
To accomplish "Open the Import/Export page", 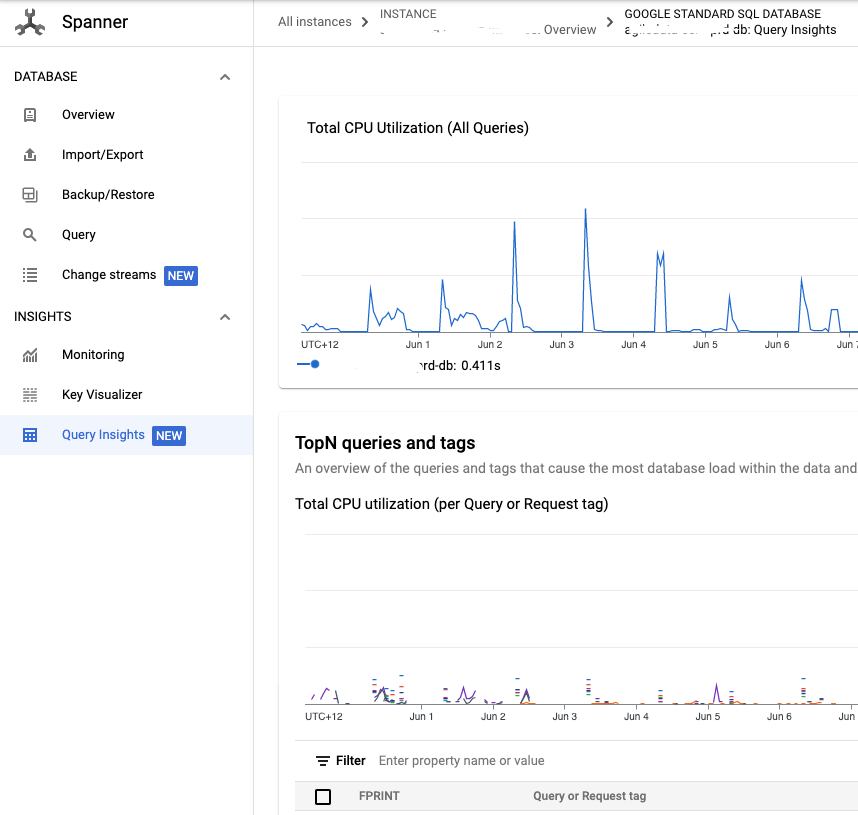I will tap(102, 155).
